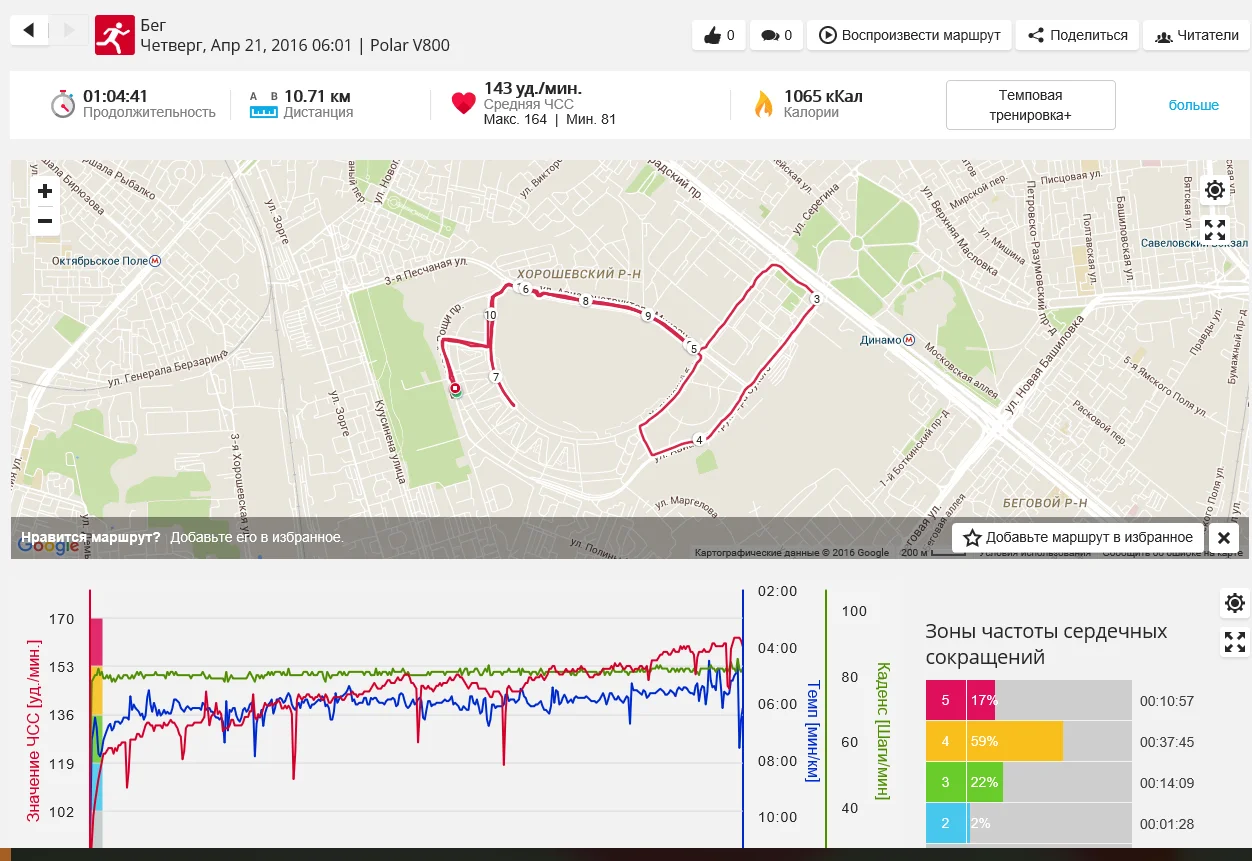The height and width of the screenshot is (861, 1252).
Task: Click heart rate zone 2 bar
Action: coord(1029,824)
